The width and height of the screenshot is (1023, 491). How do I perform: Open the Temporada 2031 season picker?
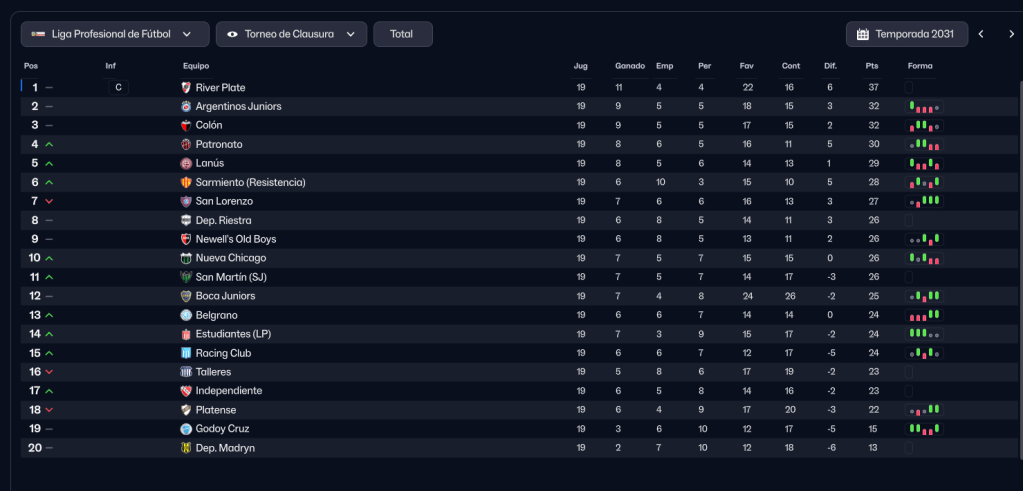coord(907,34)
